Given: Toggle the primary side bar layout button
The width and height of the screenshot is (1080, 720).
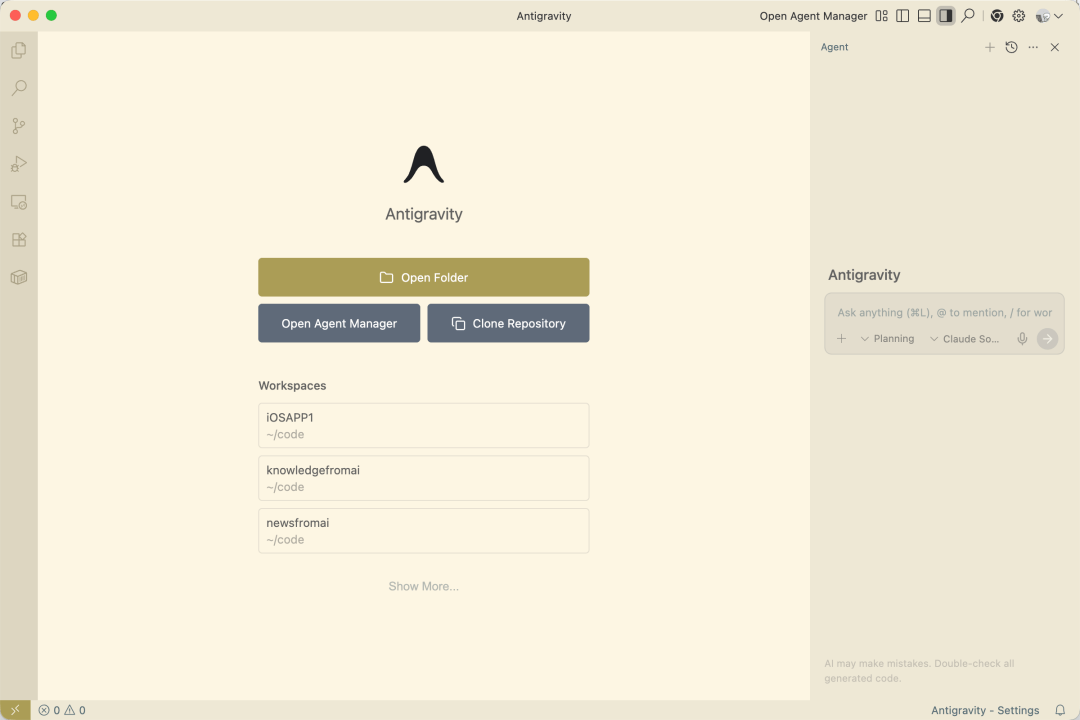Looking at the screenshot, I should click(x=903, y=16).
